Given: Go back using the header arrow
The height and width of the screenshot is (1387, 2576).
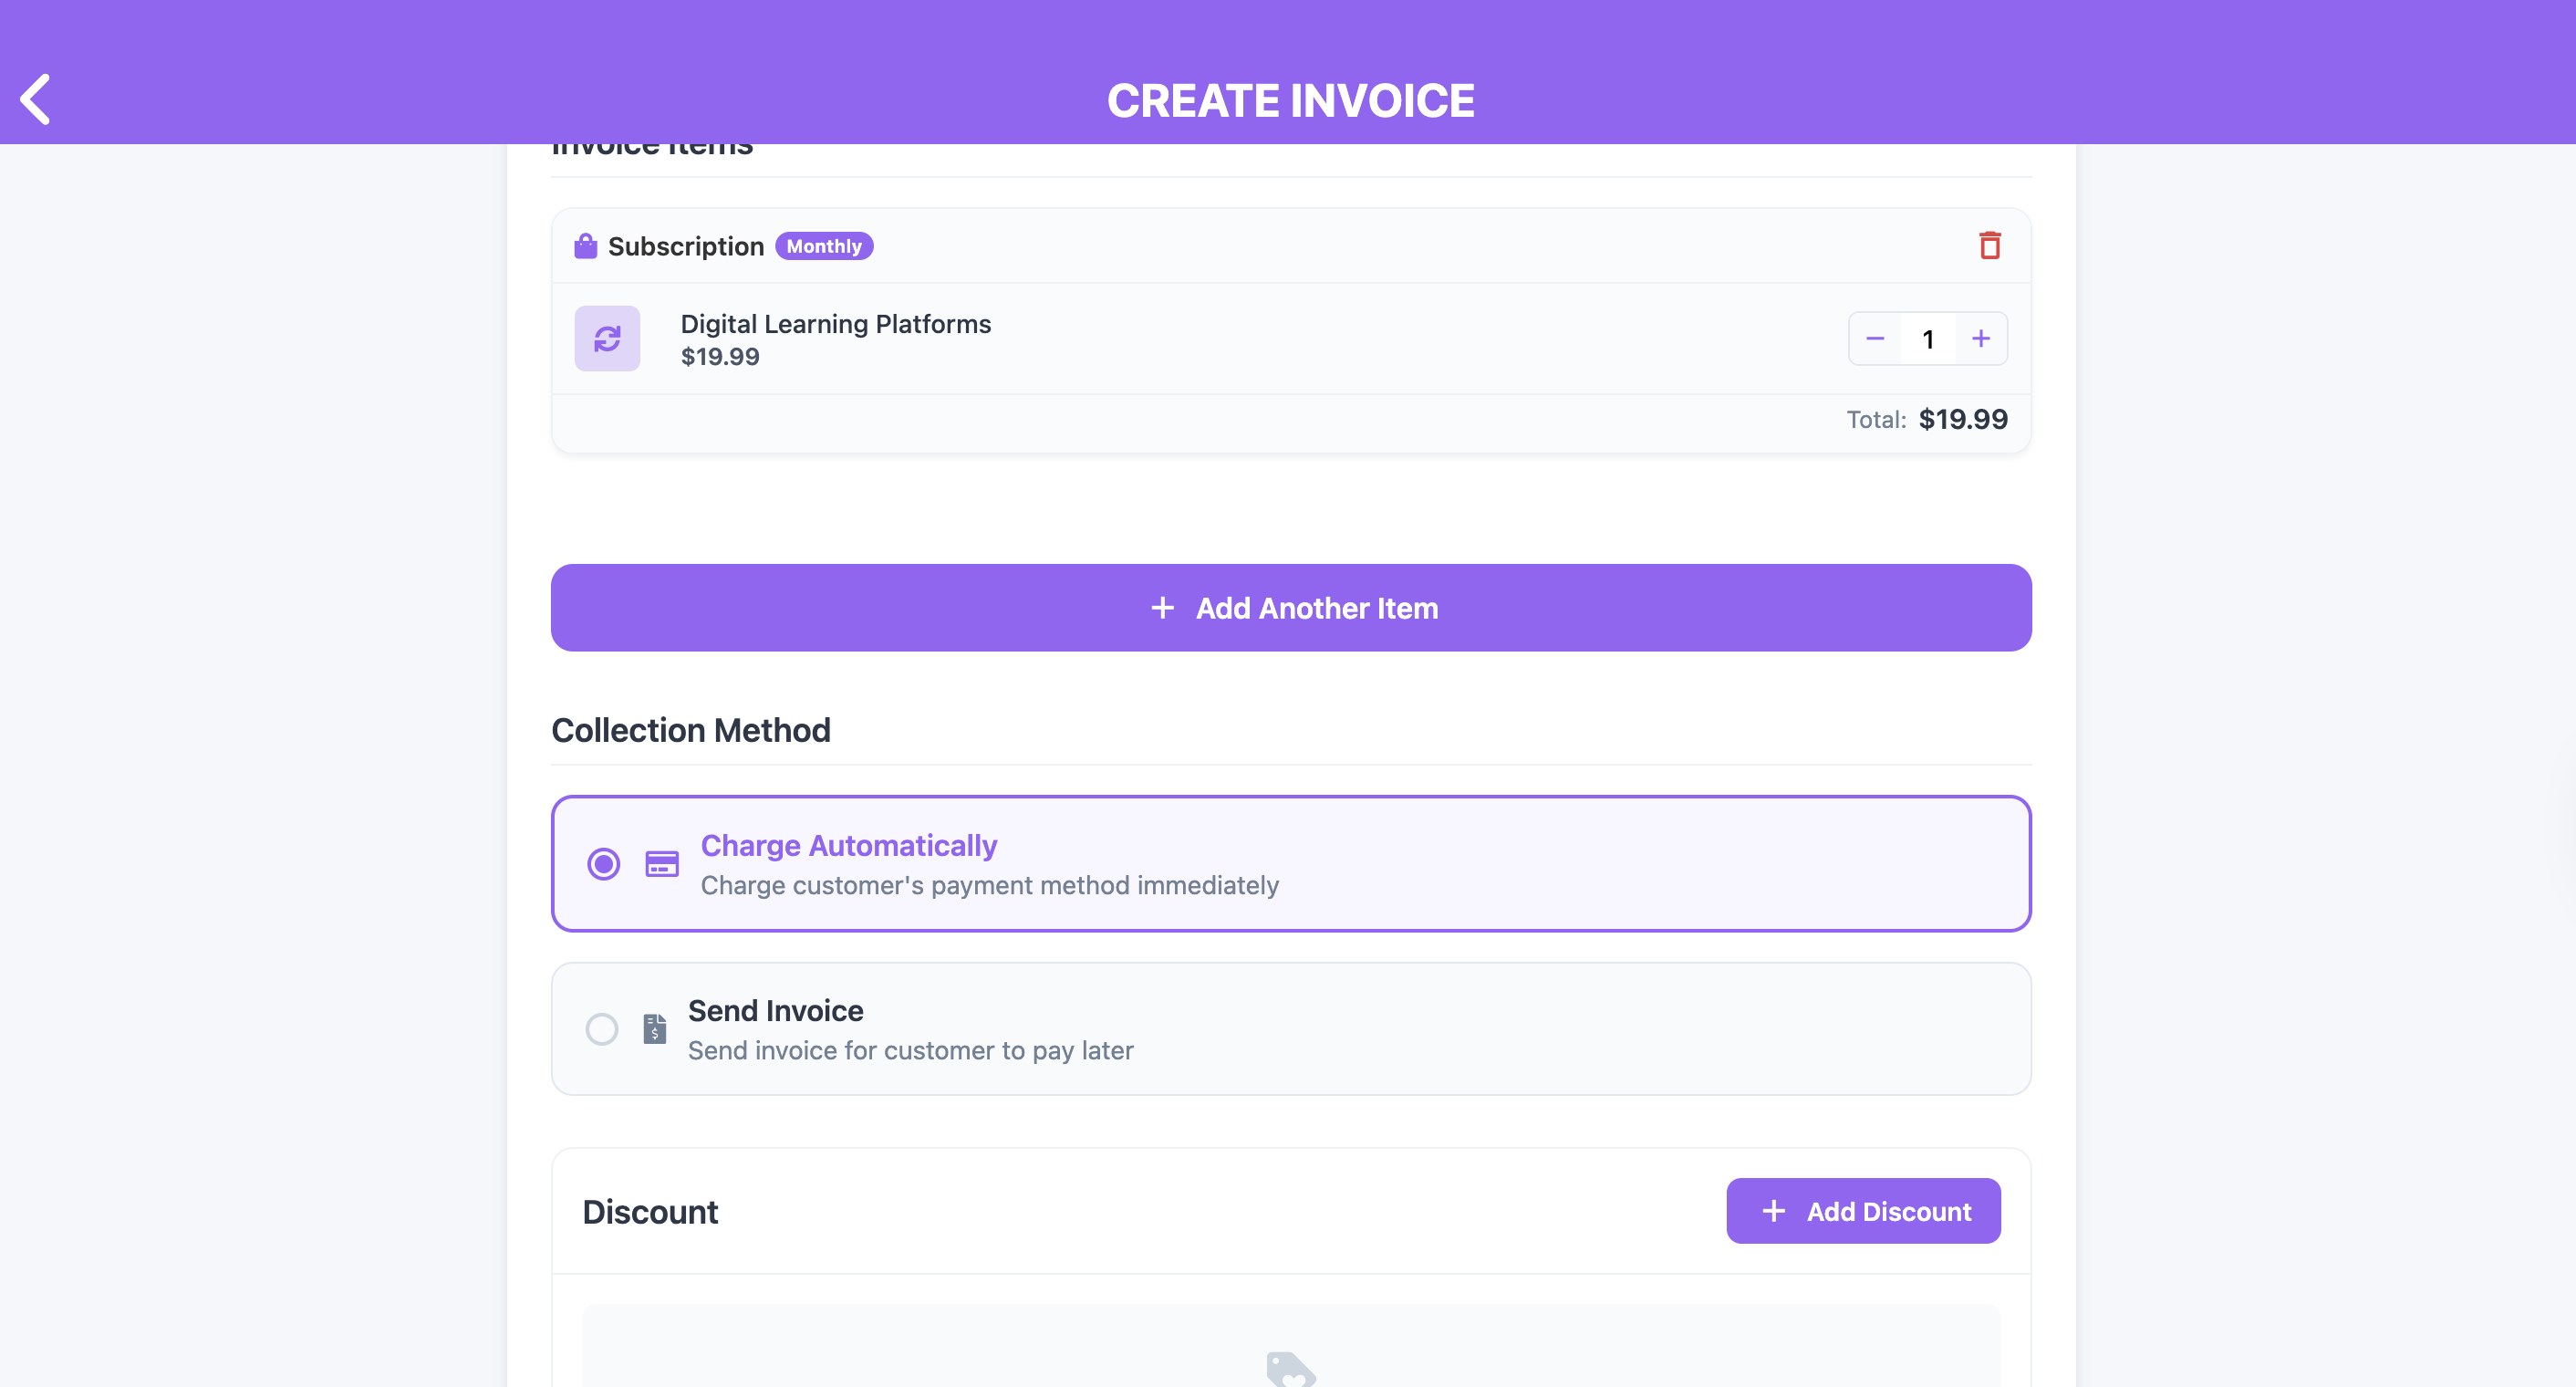Looking at the screenshot, I should 36,99.
